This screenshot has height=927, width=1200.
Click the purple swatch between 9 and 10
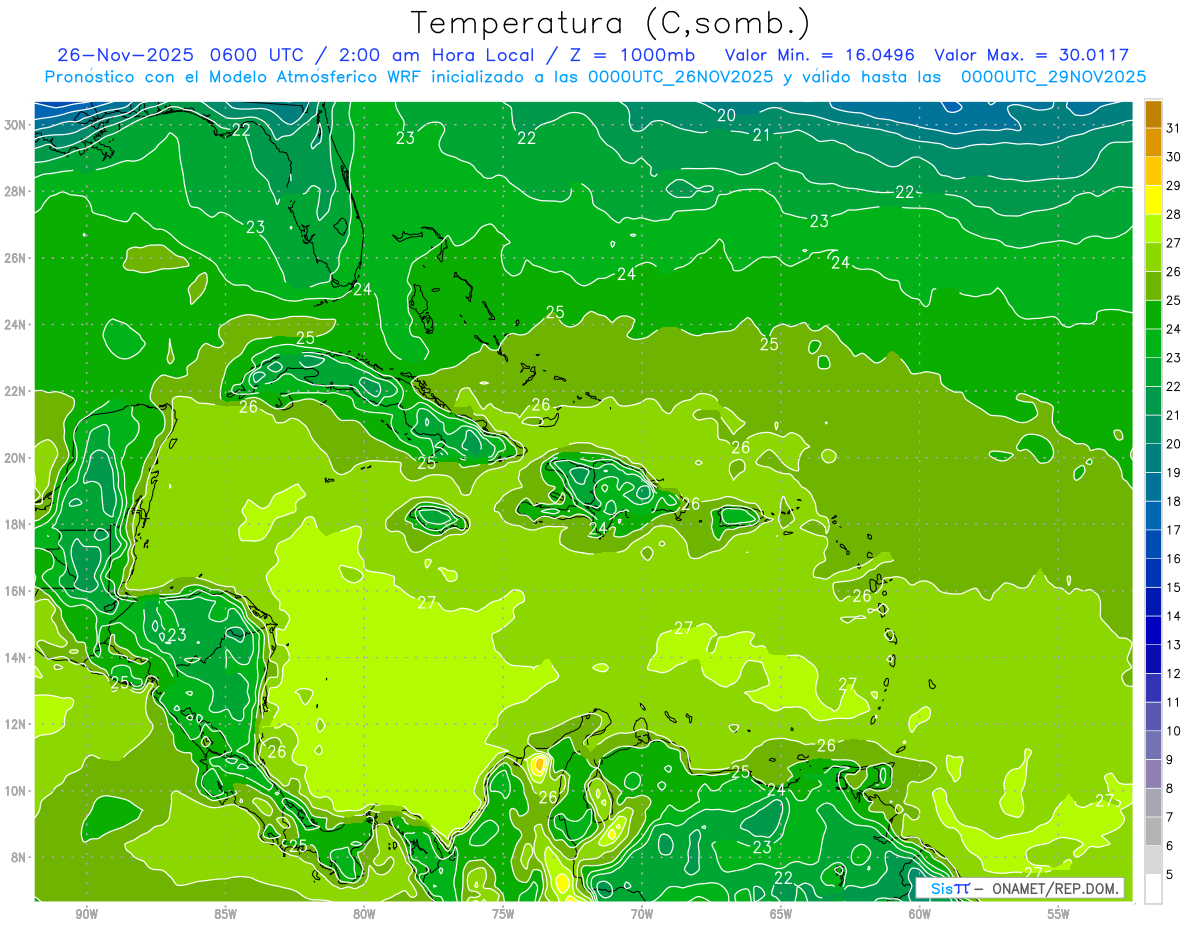(x=1154, y=745)
